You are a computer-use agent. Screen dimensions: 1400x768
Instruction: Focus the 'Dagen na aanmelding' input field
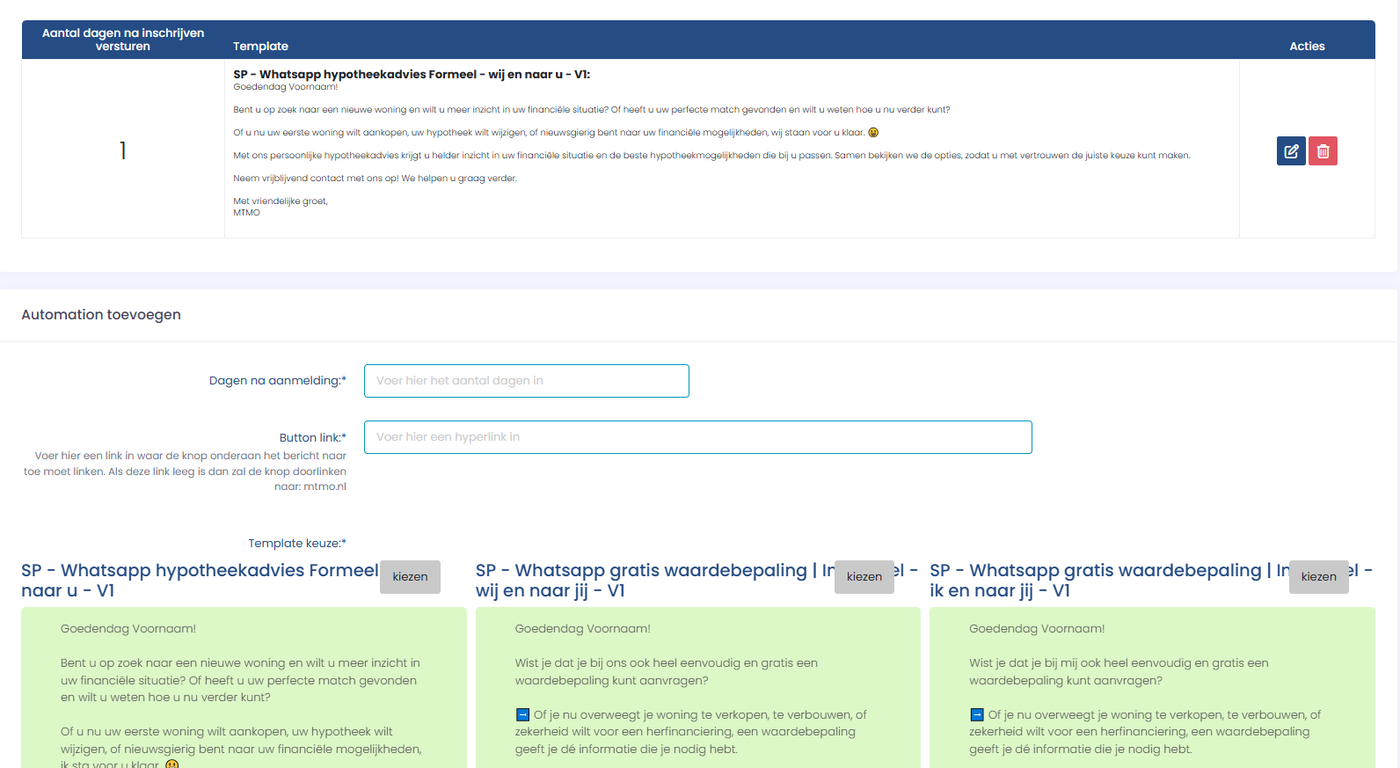coord(526,381)
